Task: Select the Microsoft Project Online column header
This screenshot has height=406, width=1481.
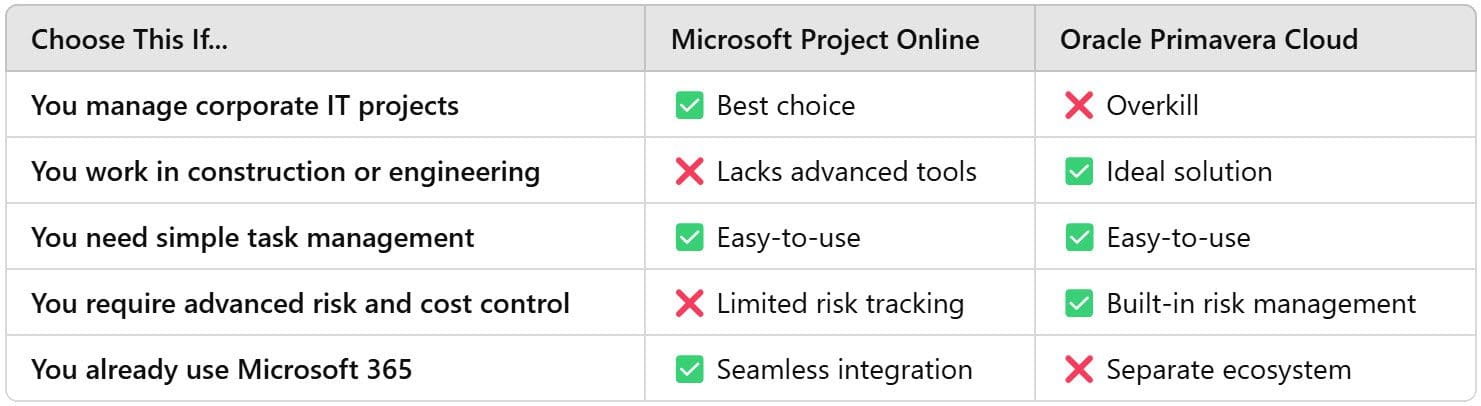Action: coord(825,39)
